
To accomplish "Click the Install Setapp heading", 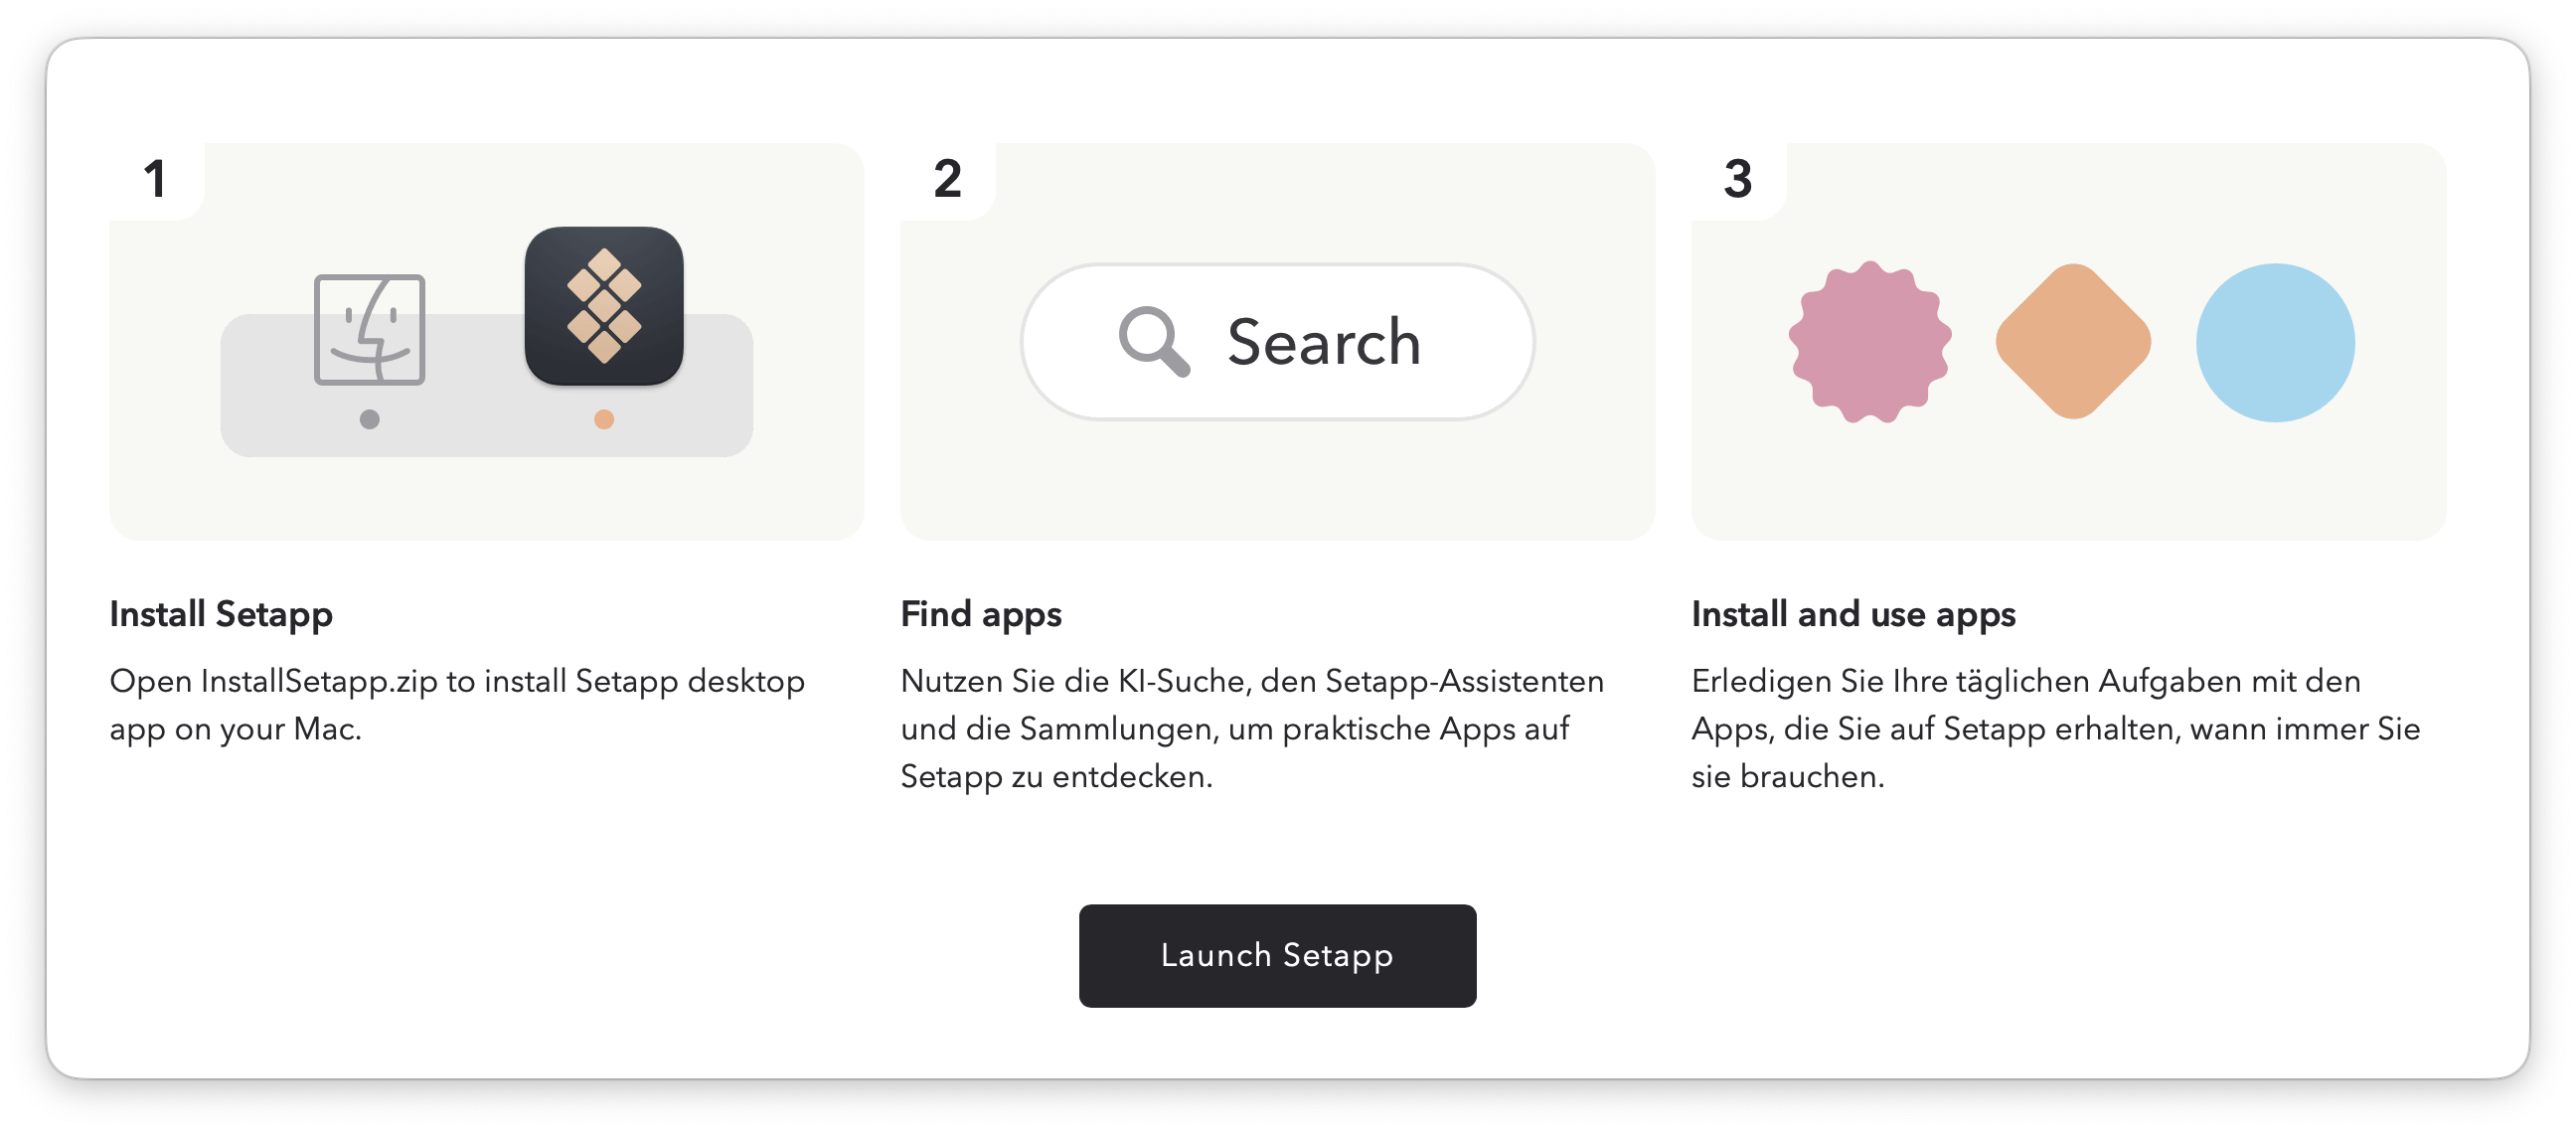I will (x=220, y=614).
